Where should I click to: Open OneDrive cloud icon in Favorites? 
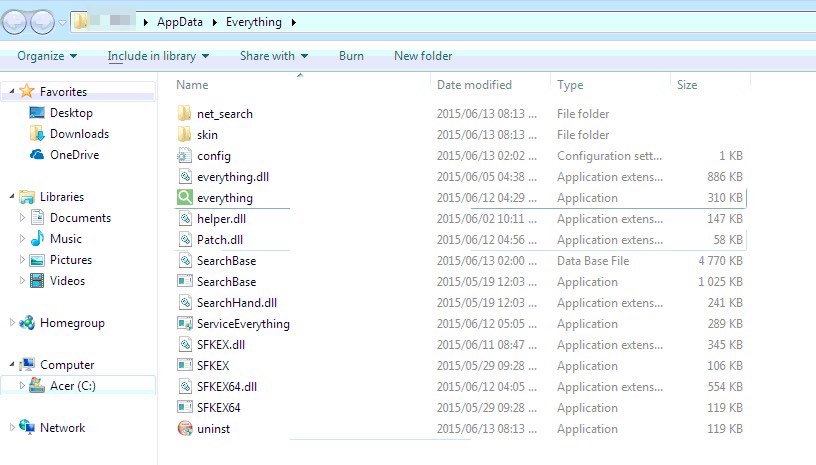pos(37,155)
